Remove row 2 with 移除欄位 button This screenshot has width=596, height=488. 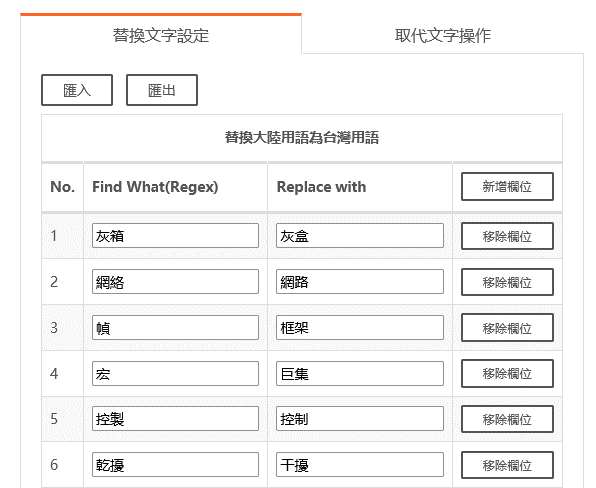tap(507, 282)
